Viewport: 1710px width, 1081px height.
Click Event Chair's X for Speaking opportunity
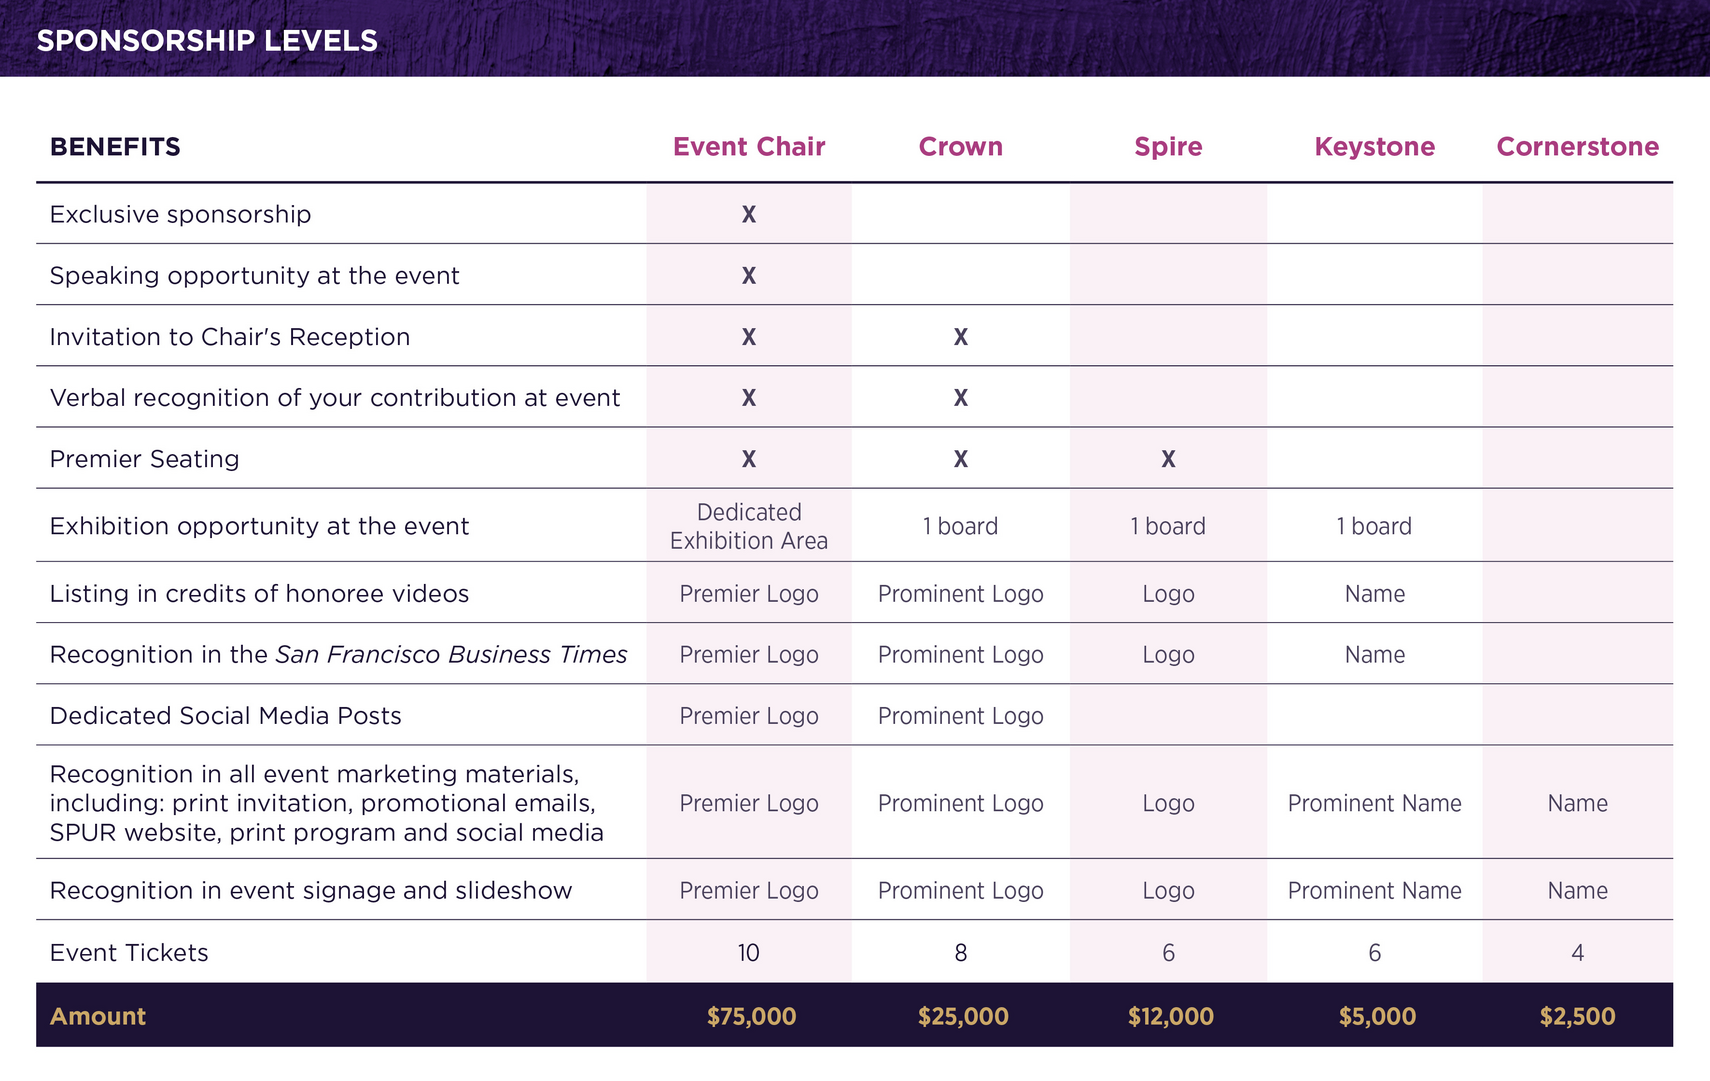tap(749, 276)
